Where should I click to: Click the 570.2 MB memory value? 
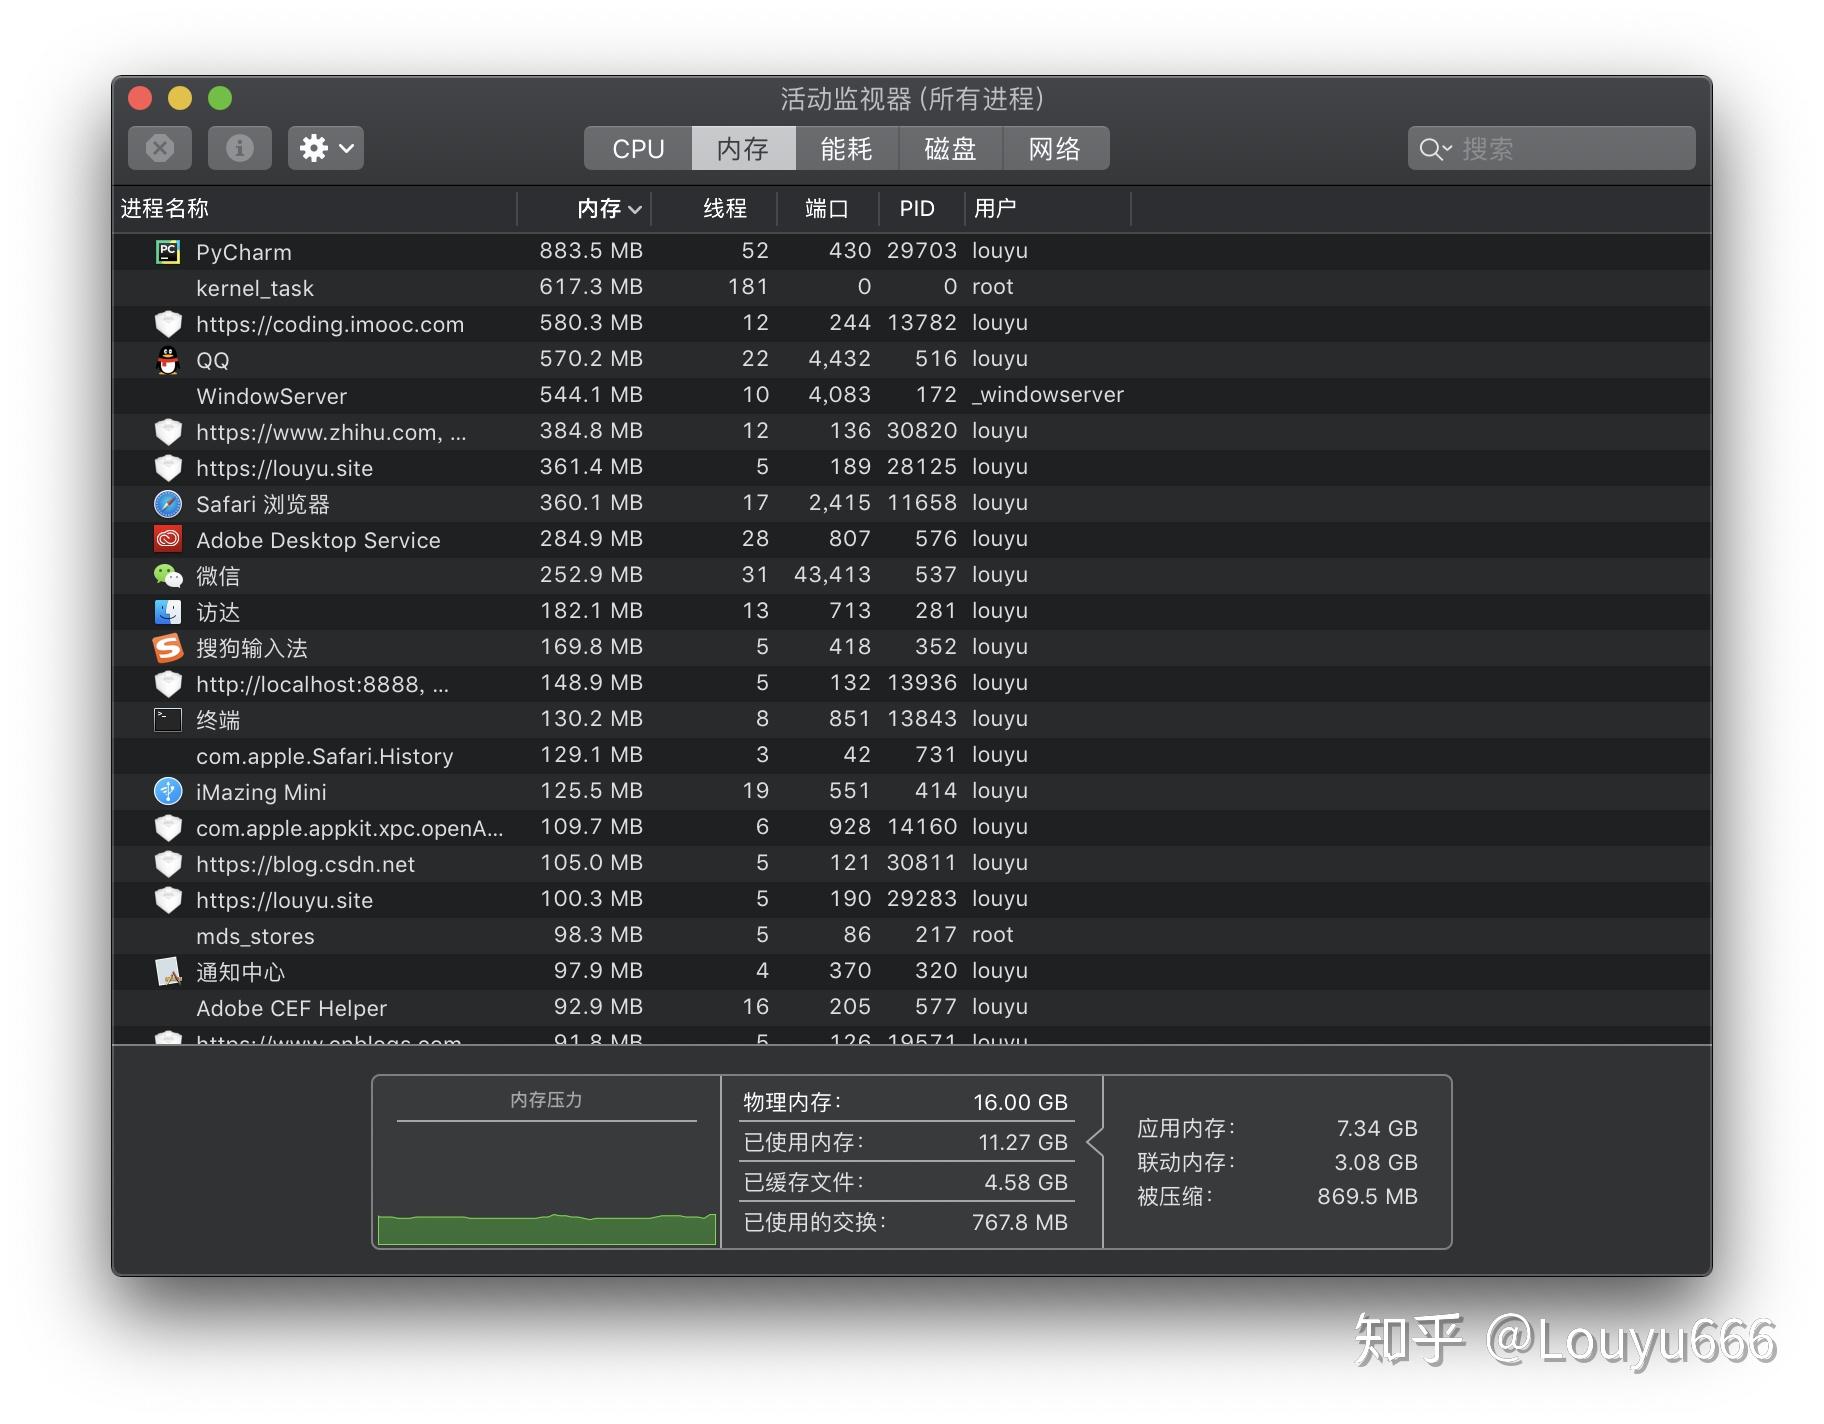click(591, 359)
